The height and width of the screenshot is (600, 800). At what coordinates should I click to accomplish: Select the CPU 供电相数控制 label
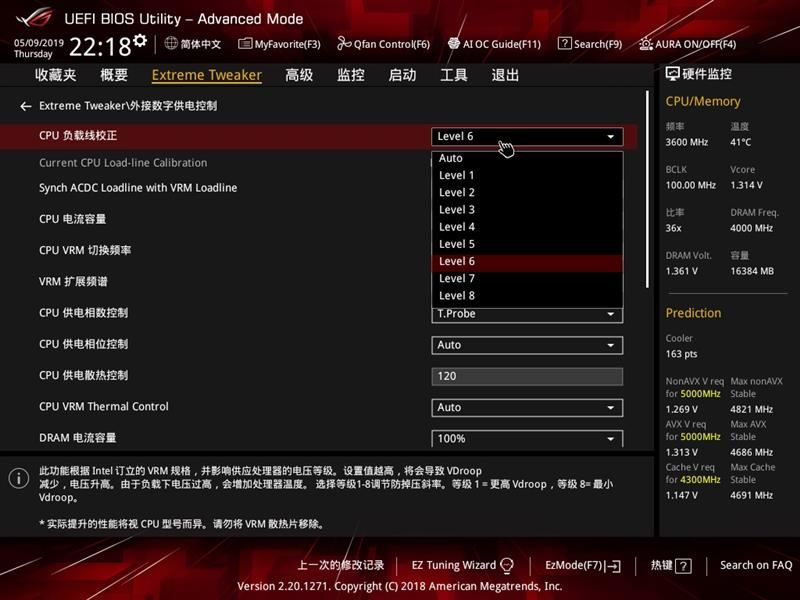(x=84, y=313)
